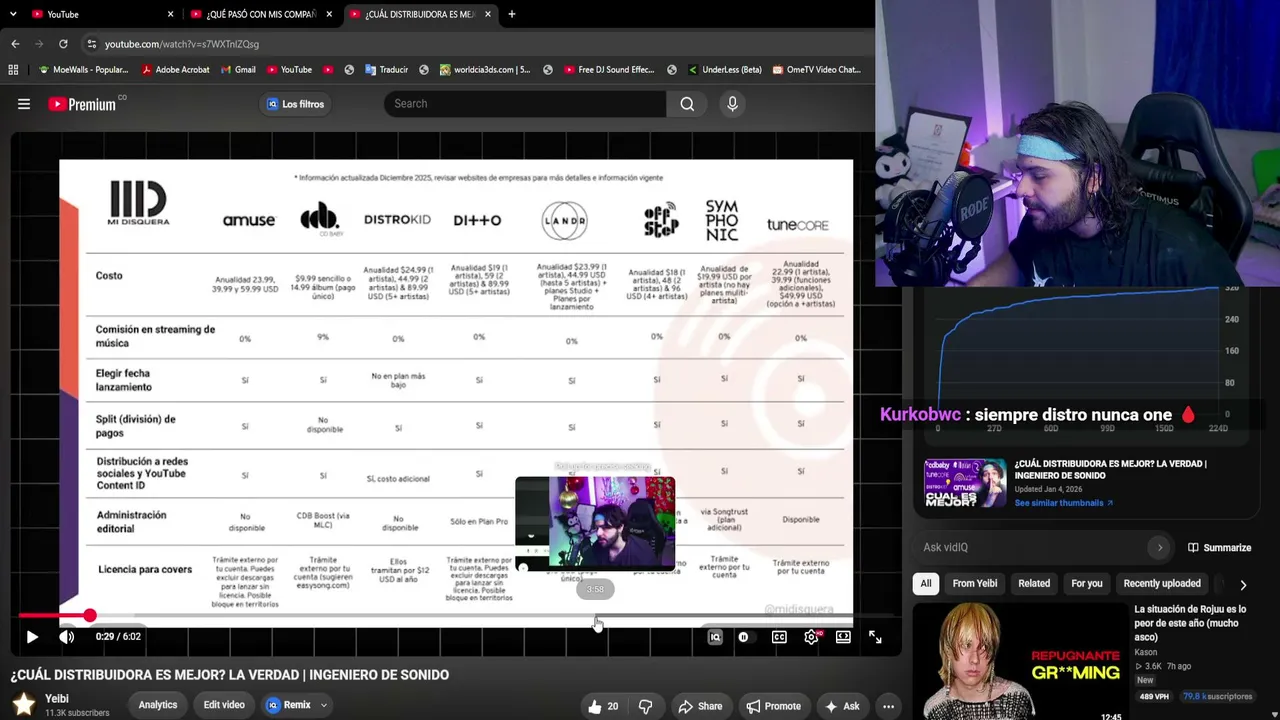Click the search magnifier button

click(x=687, y=104)
